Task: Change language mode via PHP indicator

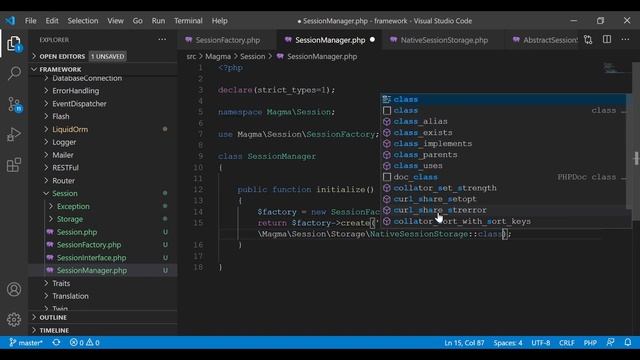Action: pyautogui.click(x=590, y=342)
